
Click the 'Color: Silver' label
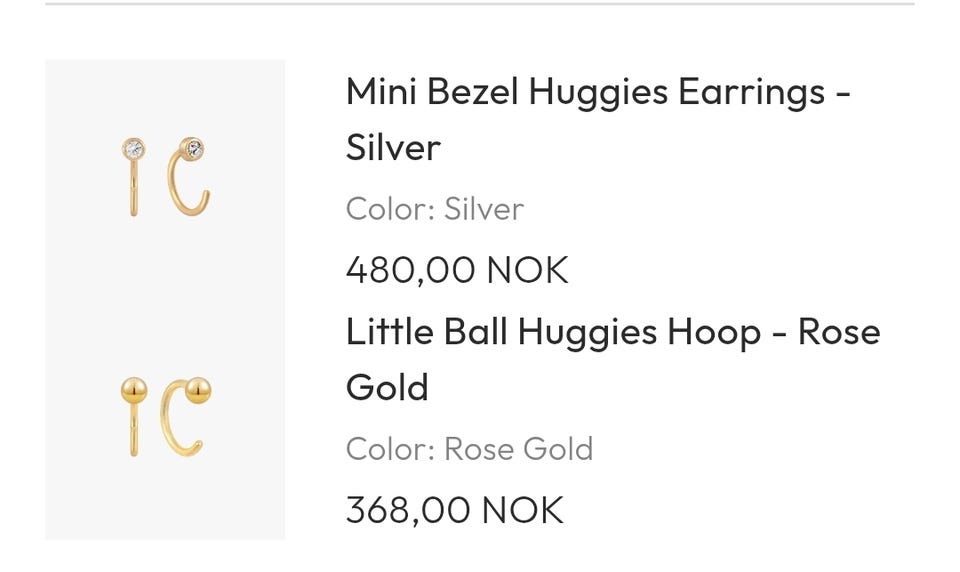pyautogui.click(x=434, y=209)
